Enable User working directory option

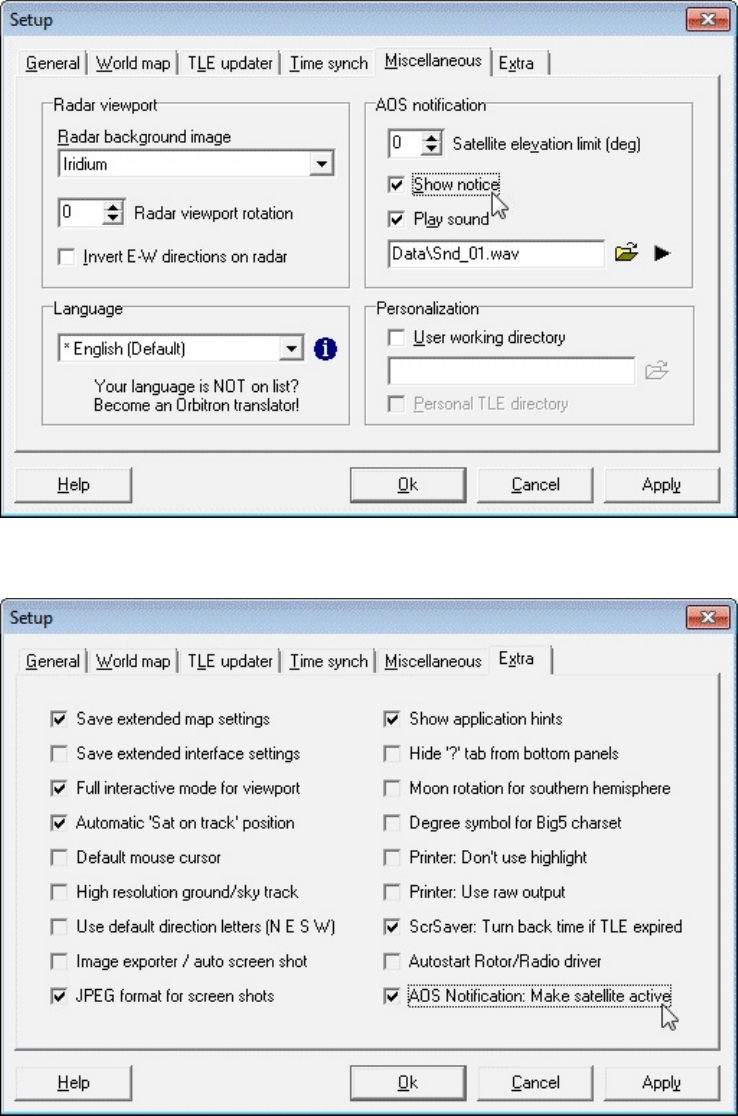coord(396,337)
